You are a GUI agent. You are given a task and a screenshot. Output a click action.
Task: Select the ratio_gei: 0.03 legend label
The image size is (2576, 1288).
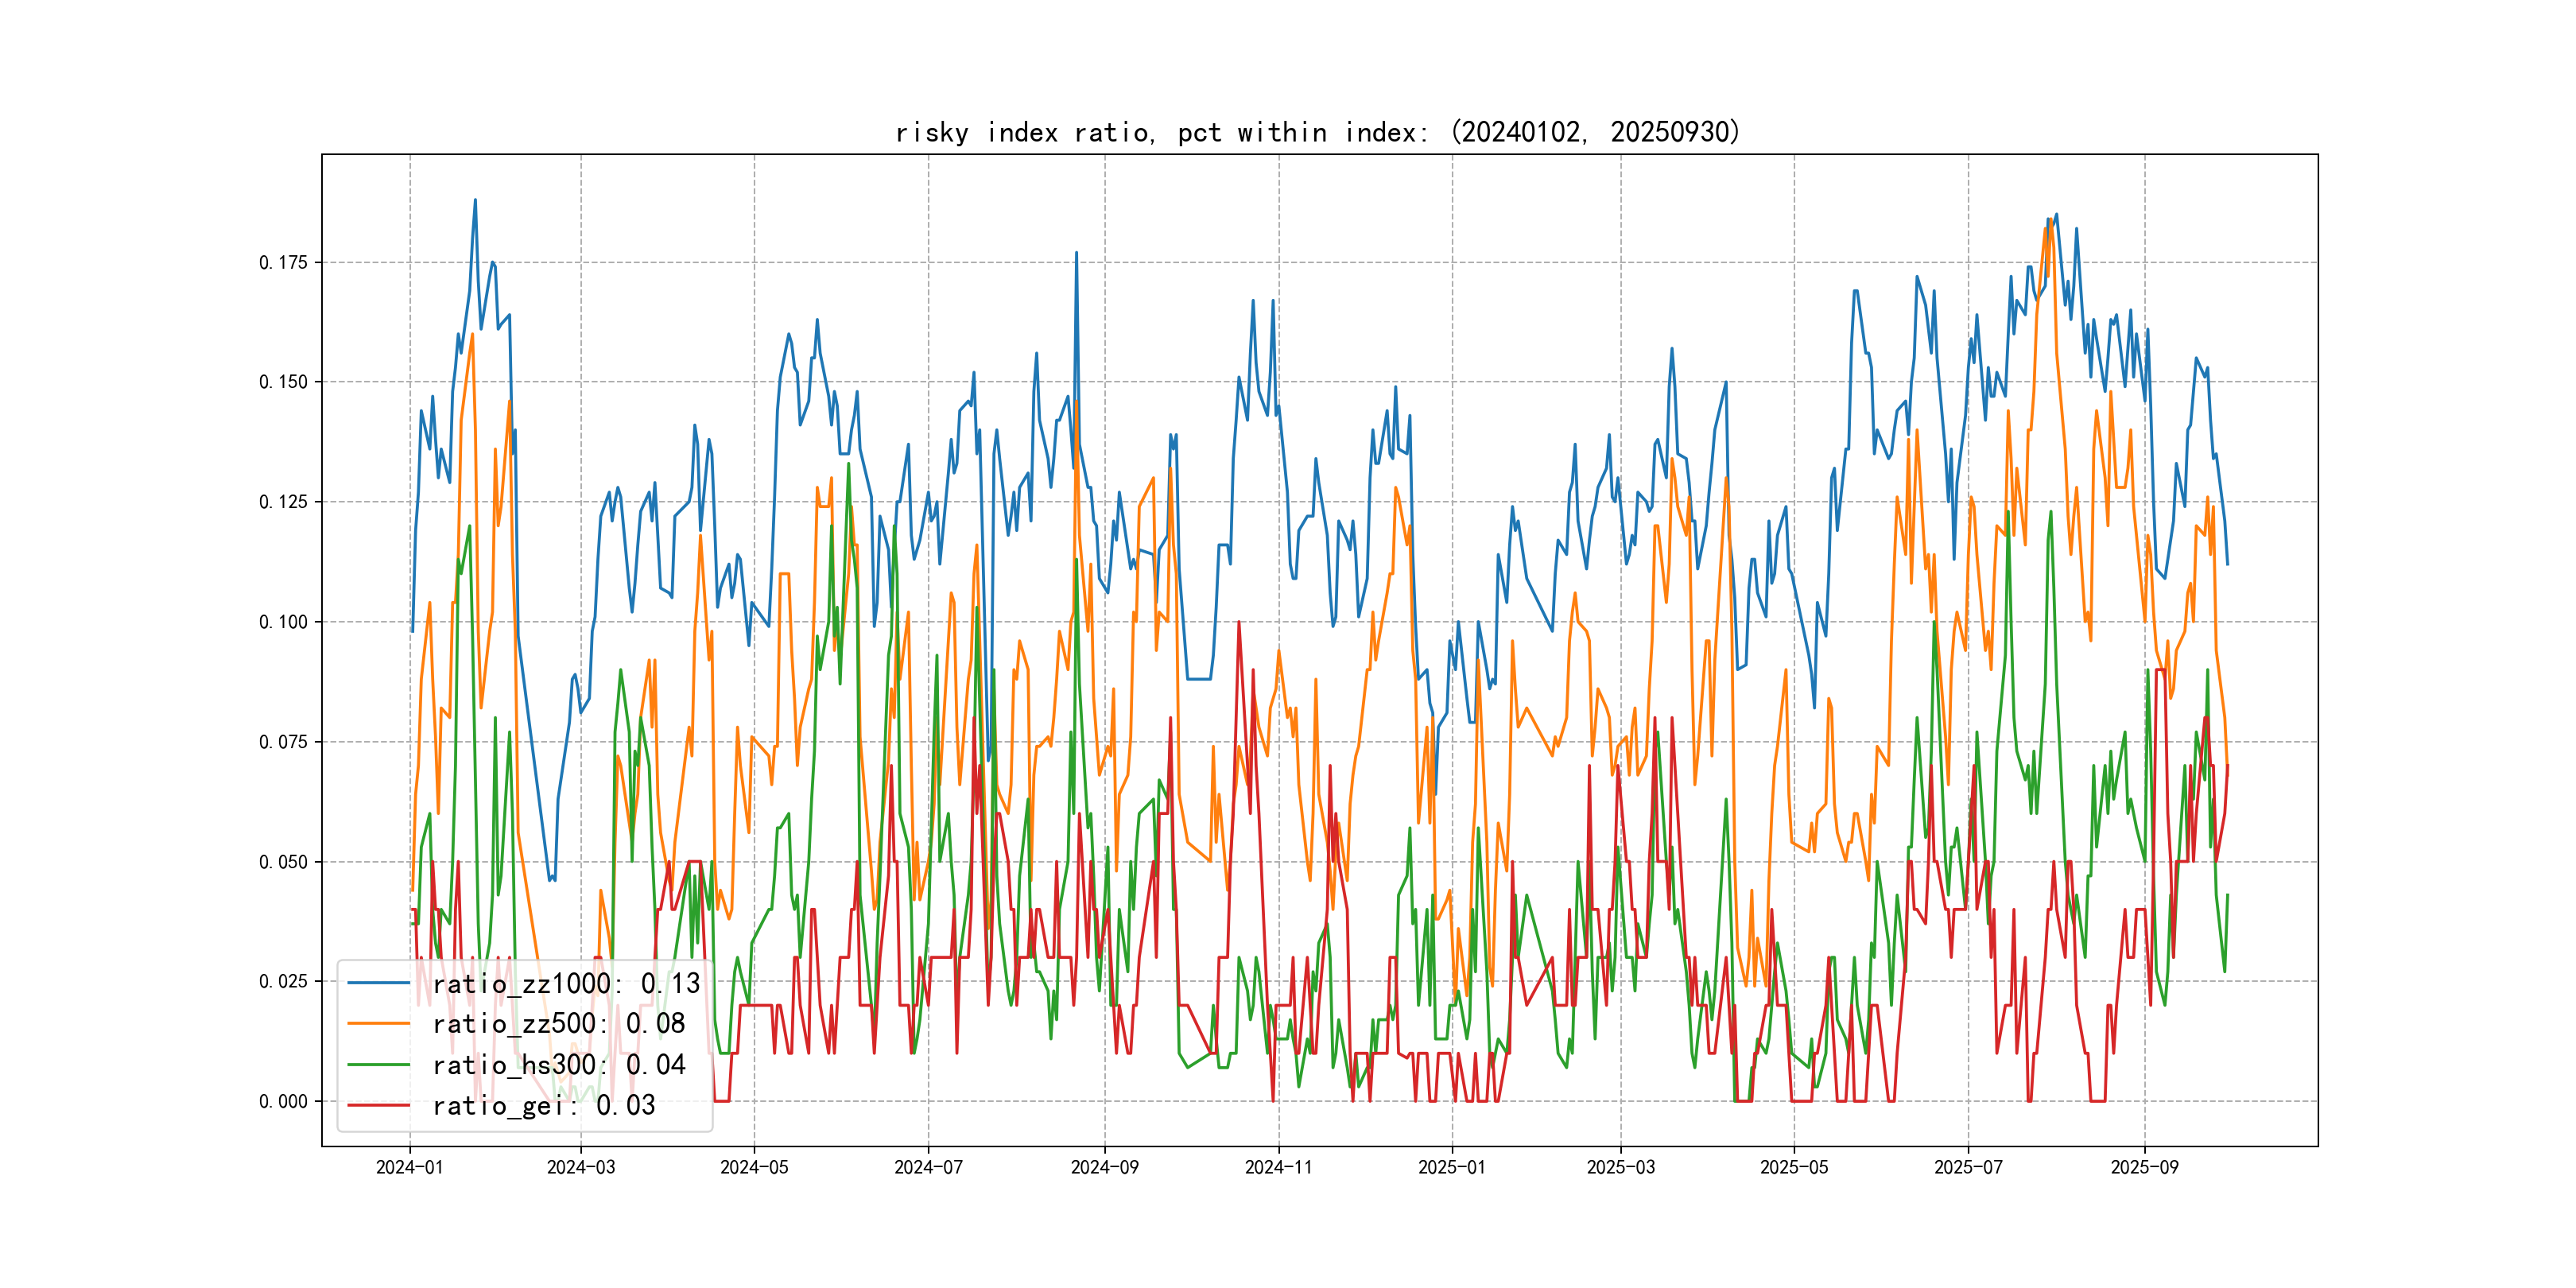[x=543, y=1106]
